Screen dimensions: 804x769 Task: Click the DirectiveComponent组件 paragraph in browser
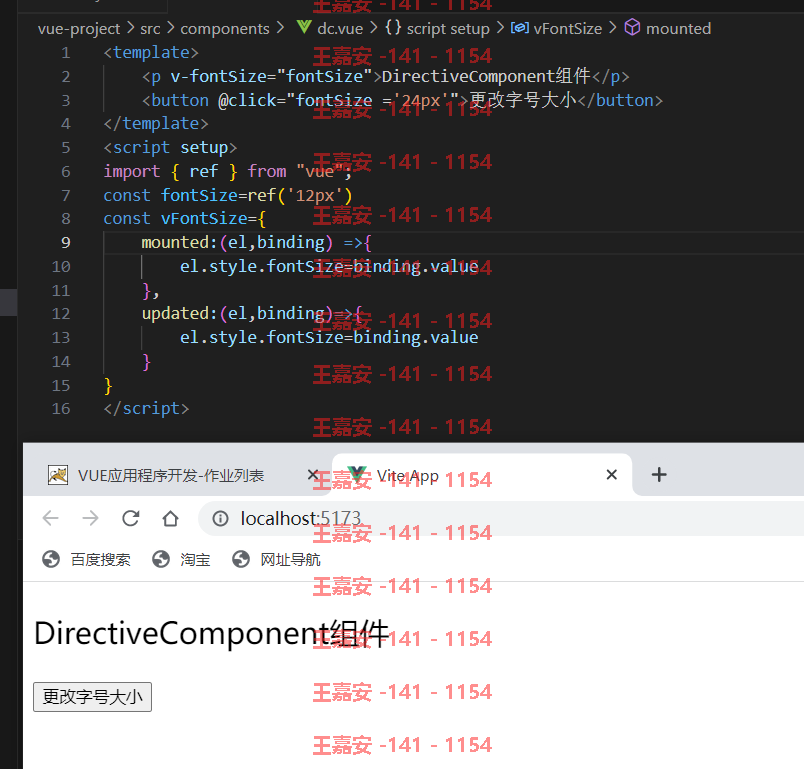point(211,634)
